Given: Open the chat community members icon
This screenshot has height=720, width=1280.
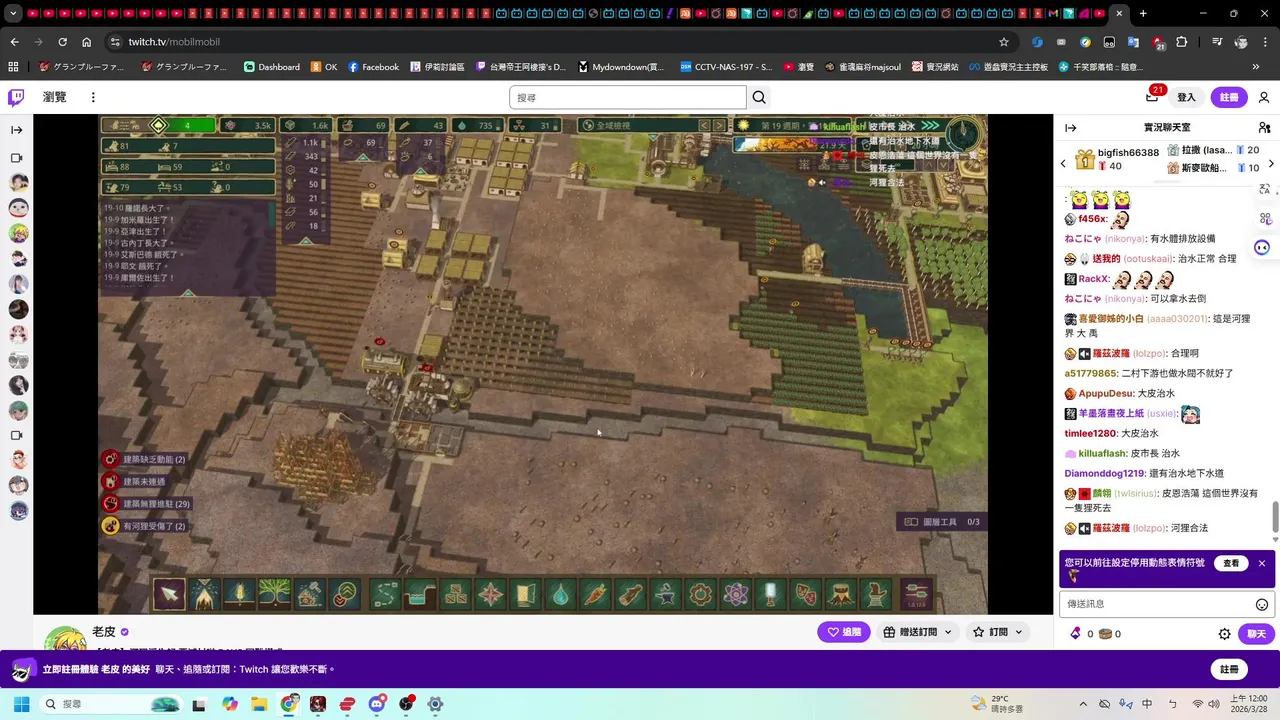Looking at the screenshot, I should coord(1264,128).
